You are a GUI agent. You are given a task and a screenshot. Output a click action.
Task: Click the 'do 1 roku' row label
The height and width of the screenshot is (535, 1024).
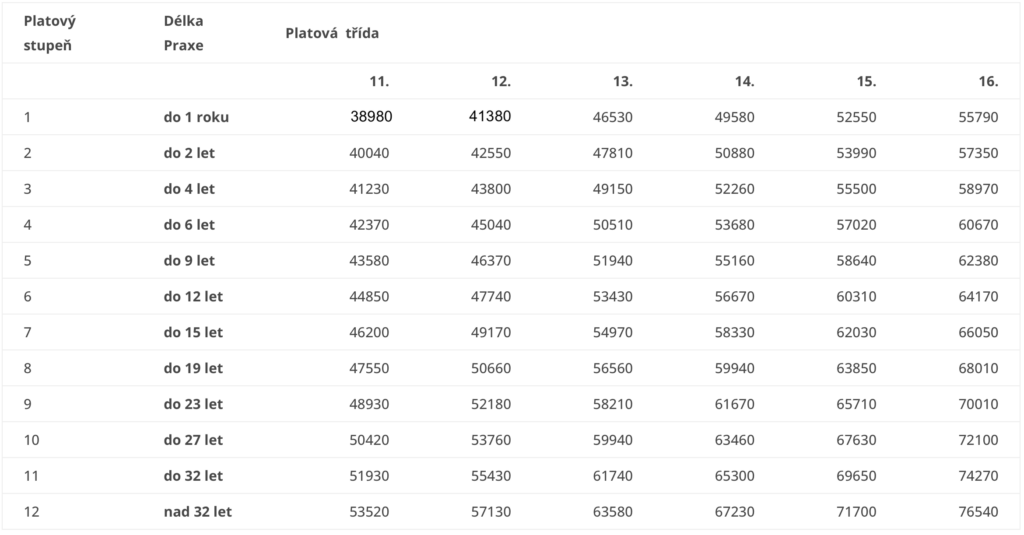(196, 117)
